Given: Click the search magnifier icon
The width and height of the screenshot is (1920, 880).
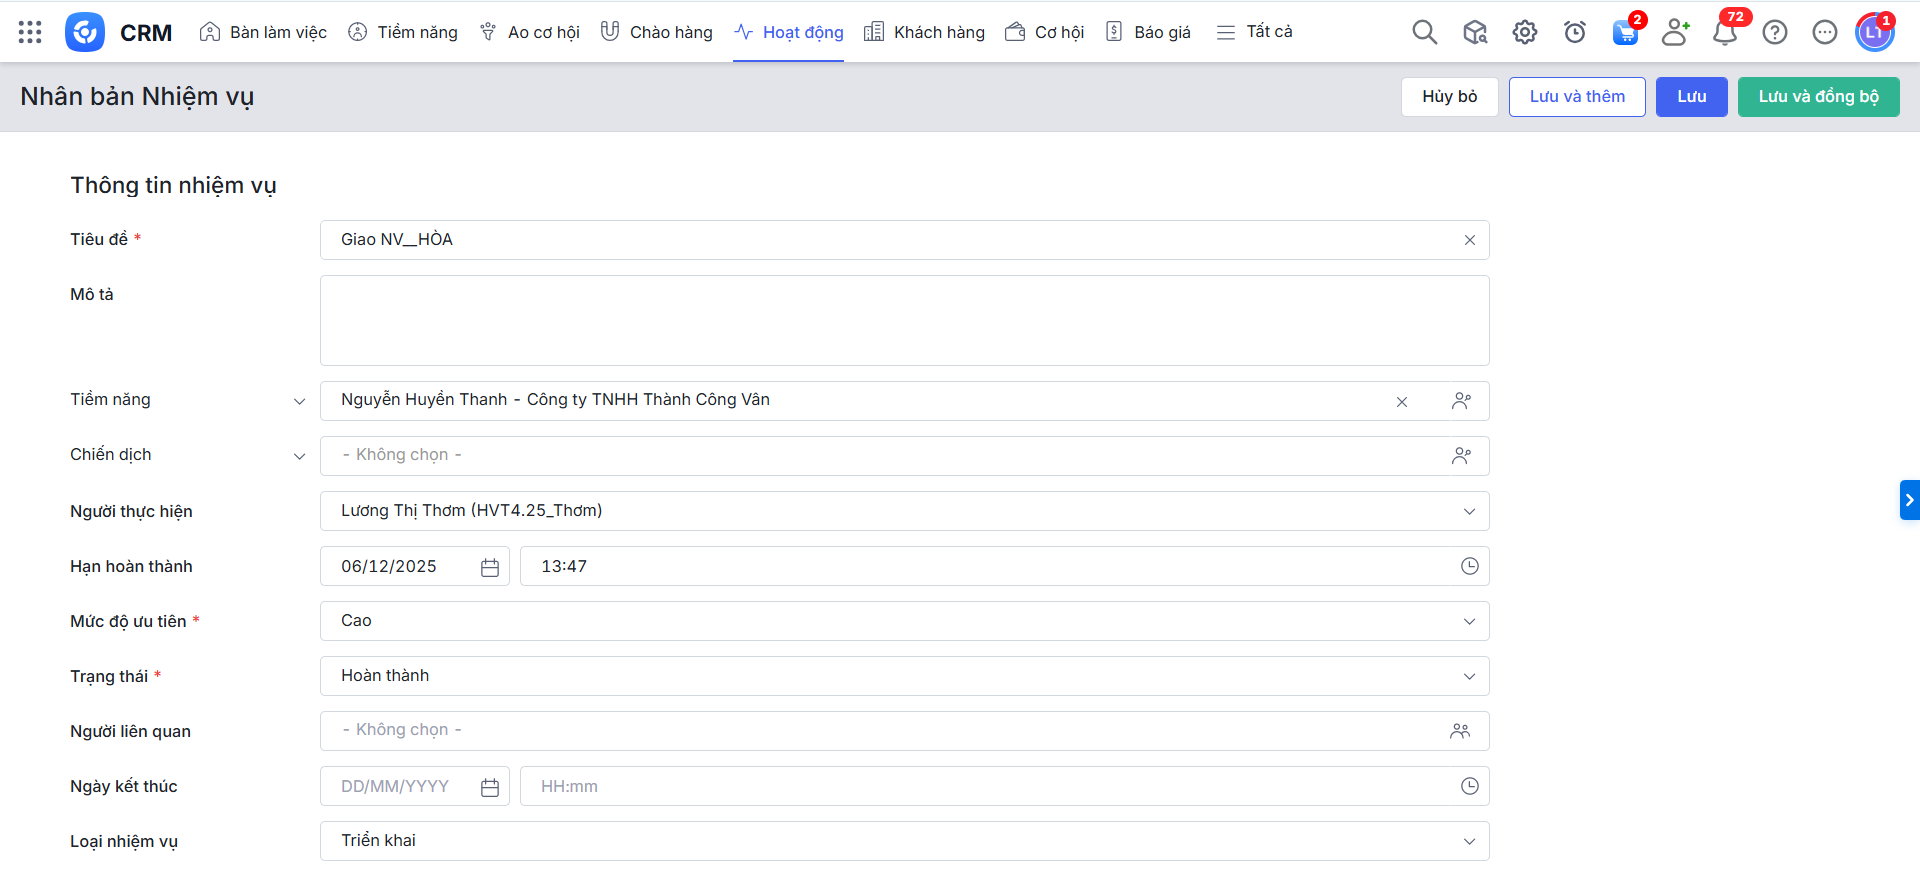Looking at the screenshot, I should (x=1424, y=32).
